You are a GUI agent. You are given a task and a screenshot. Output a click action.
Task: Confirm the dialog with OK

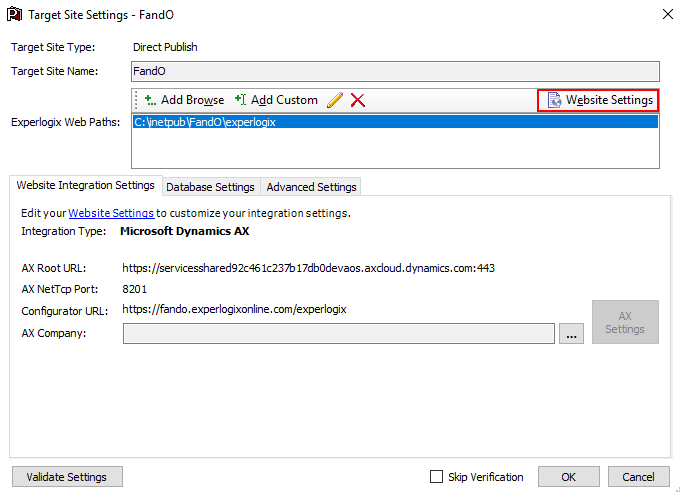click(x=569, y=477)
